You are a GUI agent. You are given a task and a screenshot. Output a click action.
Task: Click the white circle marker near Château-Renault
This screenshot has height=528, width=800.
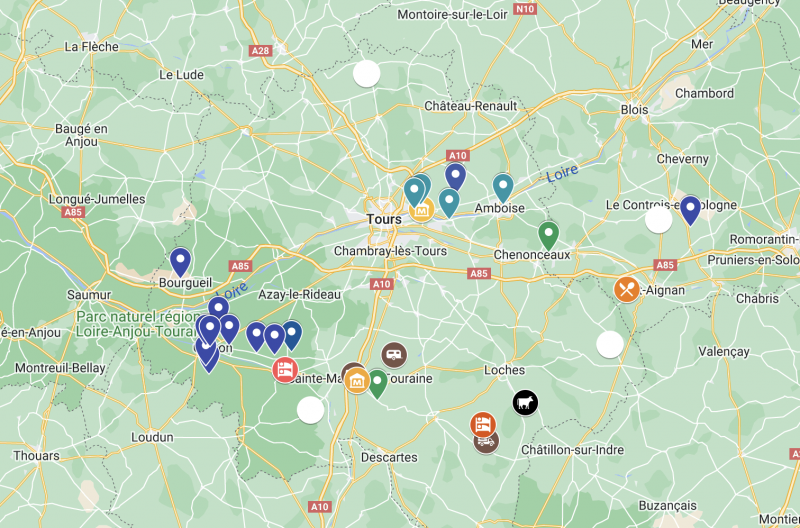366,73
